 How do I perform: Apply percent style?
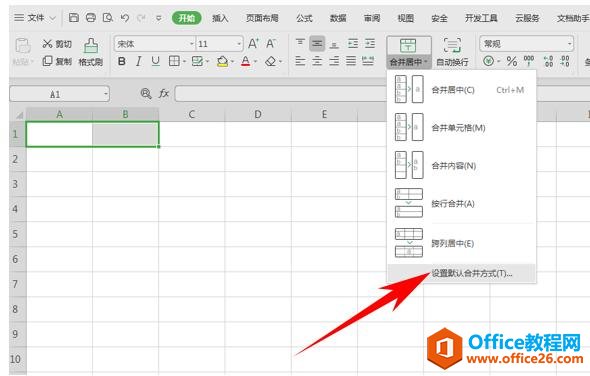(x=511, y=61)
